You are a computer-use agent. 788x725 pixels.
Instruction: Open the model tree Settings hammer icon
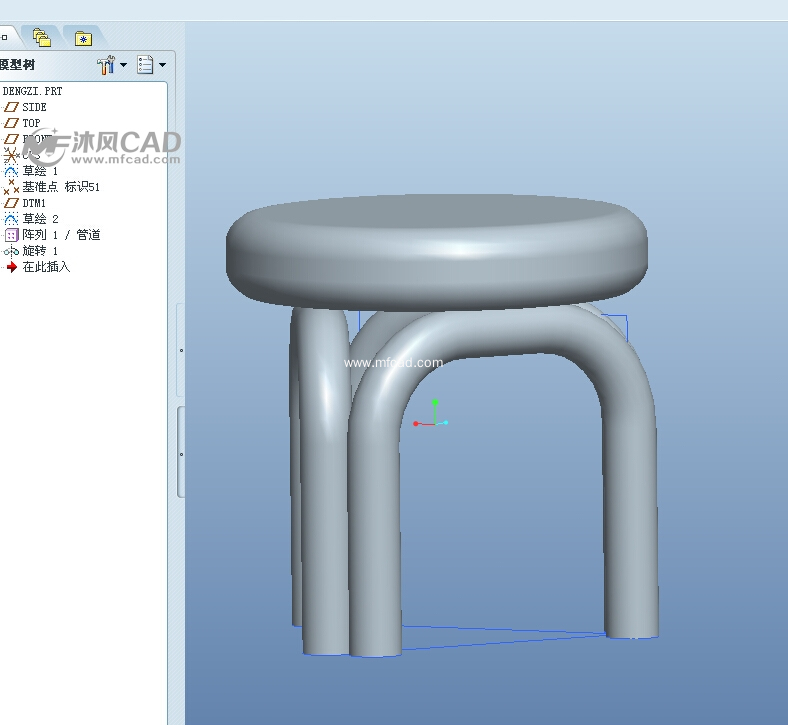(105, 65)
